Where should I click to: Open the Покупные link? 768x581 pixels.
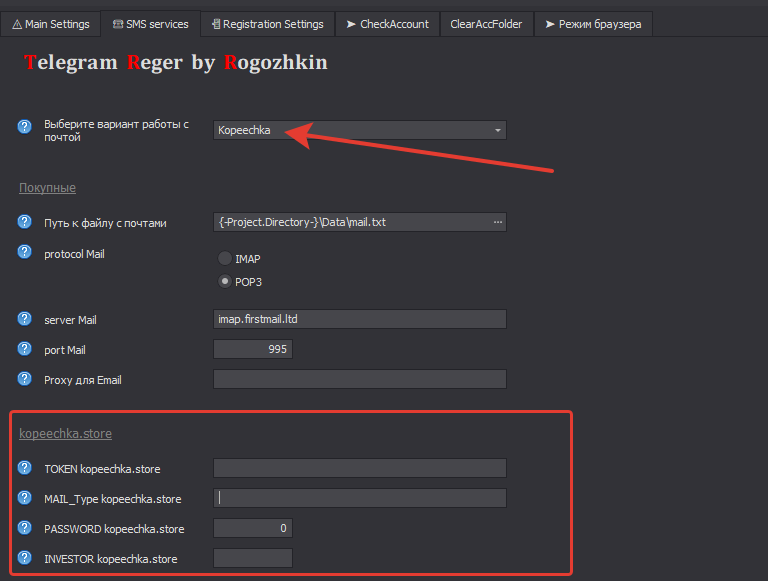[x=48, y=188]
